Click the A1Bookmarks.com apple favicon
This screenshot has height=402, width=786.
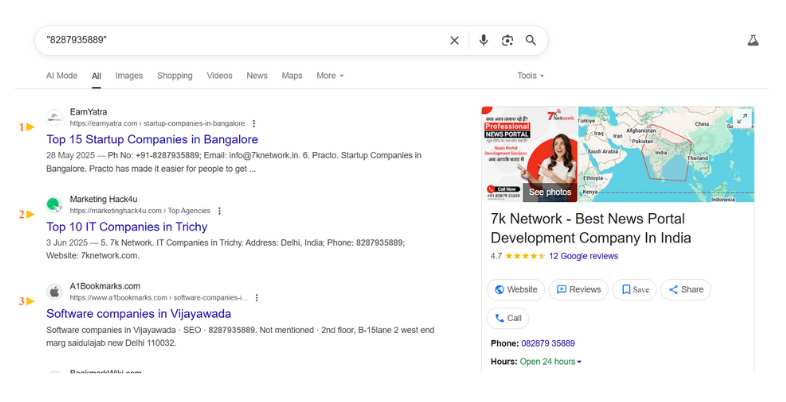click(x=54, y=291)
